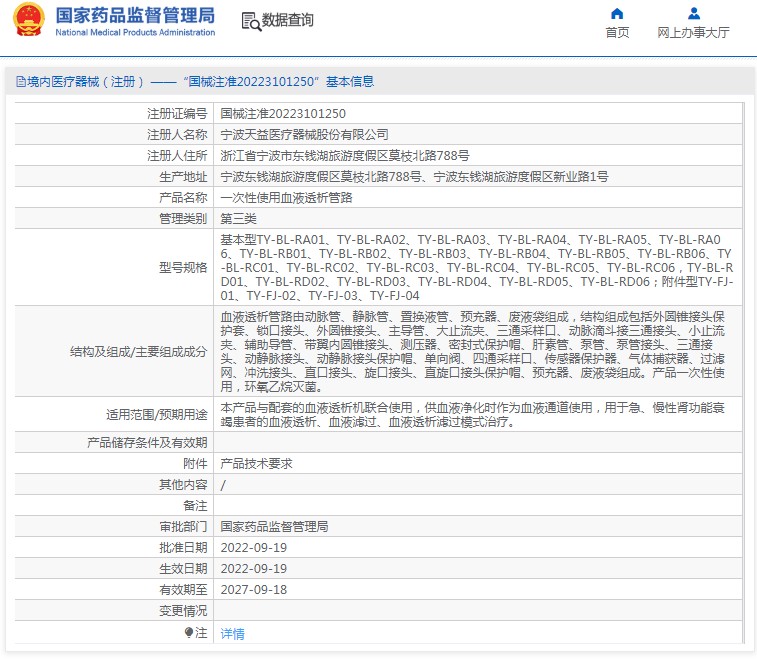Click 附件 value 产品技术要求
This screenshot has width=757, height=660.
tap(256, 463)
